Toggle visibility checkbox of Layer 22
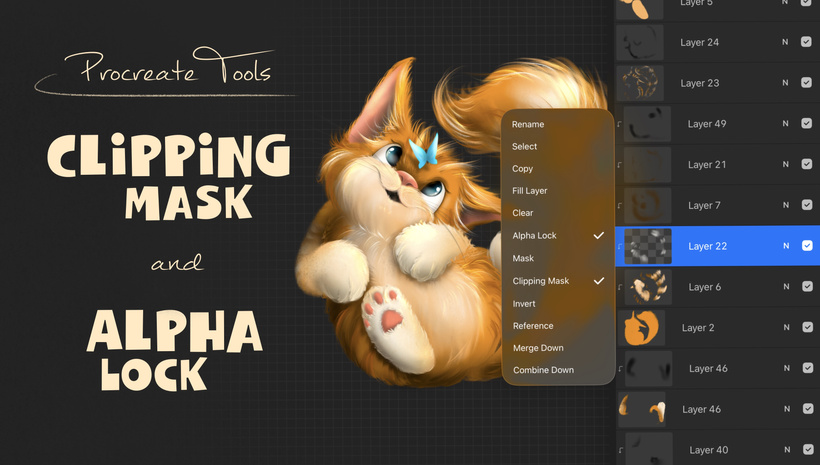 coord(806,246)
